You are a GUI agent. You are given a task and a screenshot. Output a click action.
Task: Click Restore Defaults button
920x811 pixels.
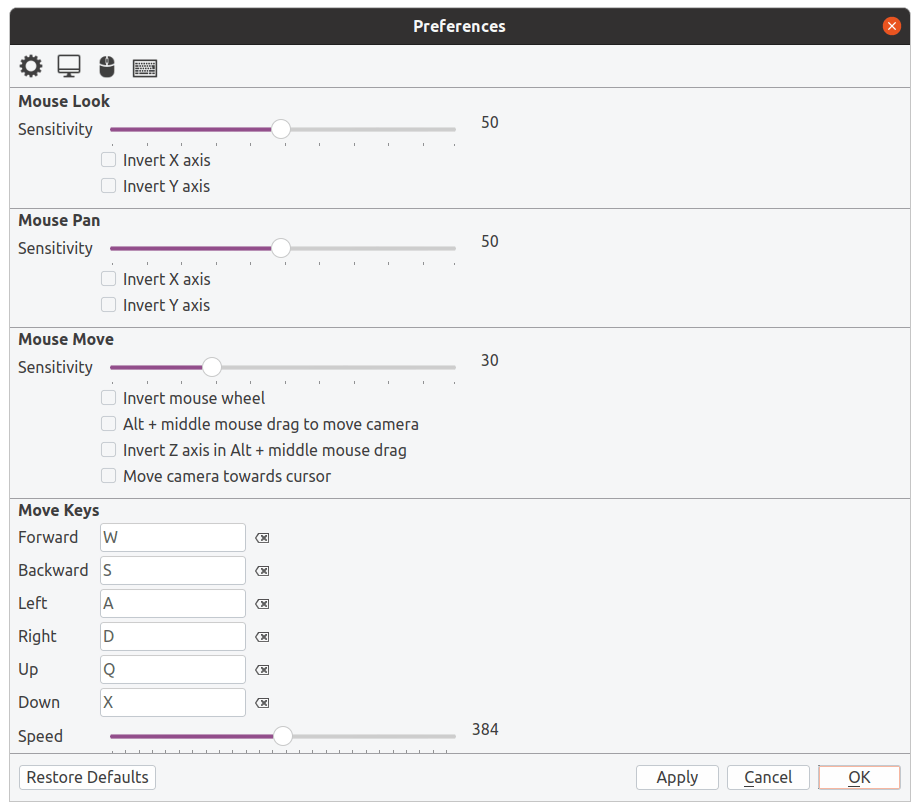[x=87, y=778]
